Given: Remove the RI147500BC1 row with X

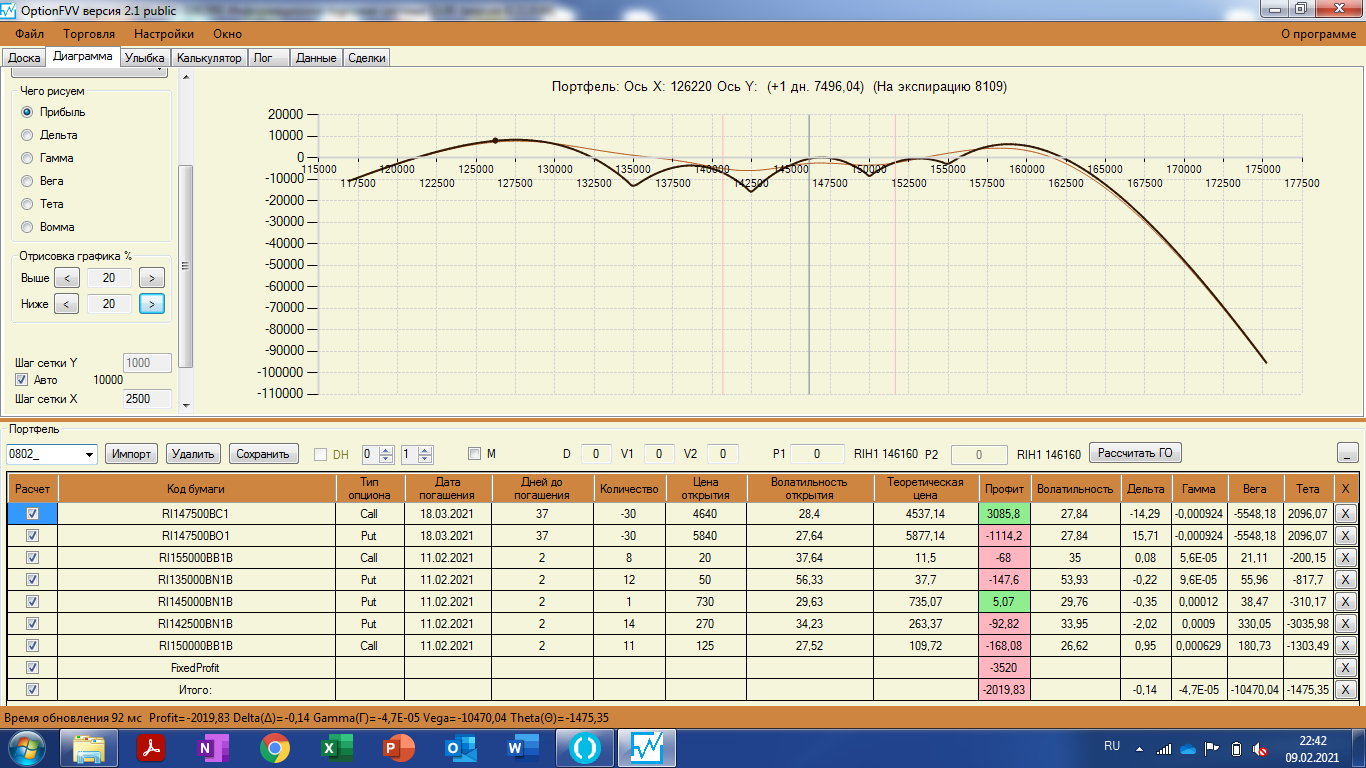Looking at the screenshot, I should (1346, 513).
